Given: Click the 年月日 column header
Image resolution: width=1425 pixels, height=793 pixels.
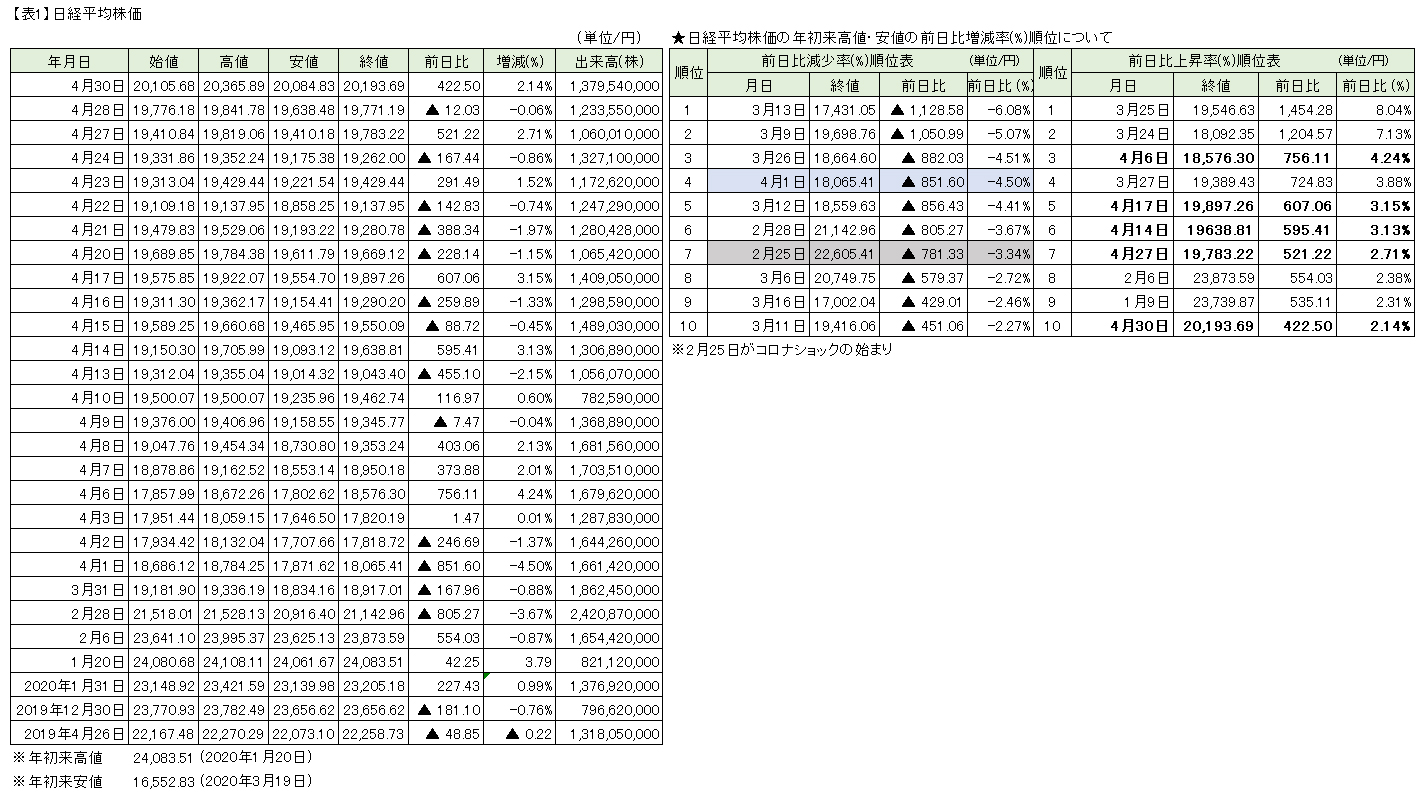Looking at the screenshot, I should (x=70, y=62).
